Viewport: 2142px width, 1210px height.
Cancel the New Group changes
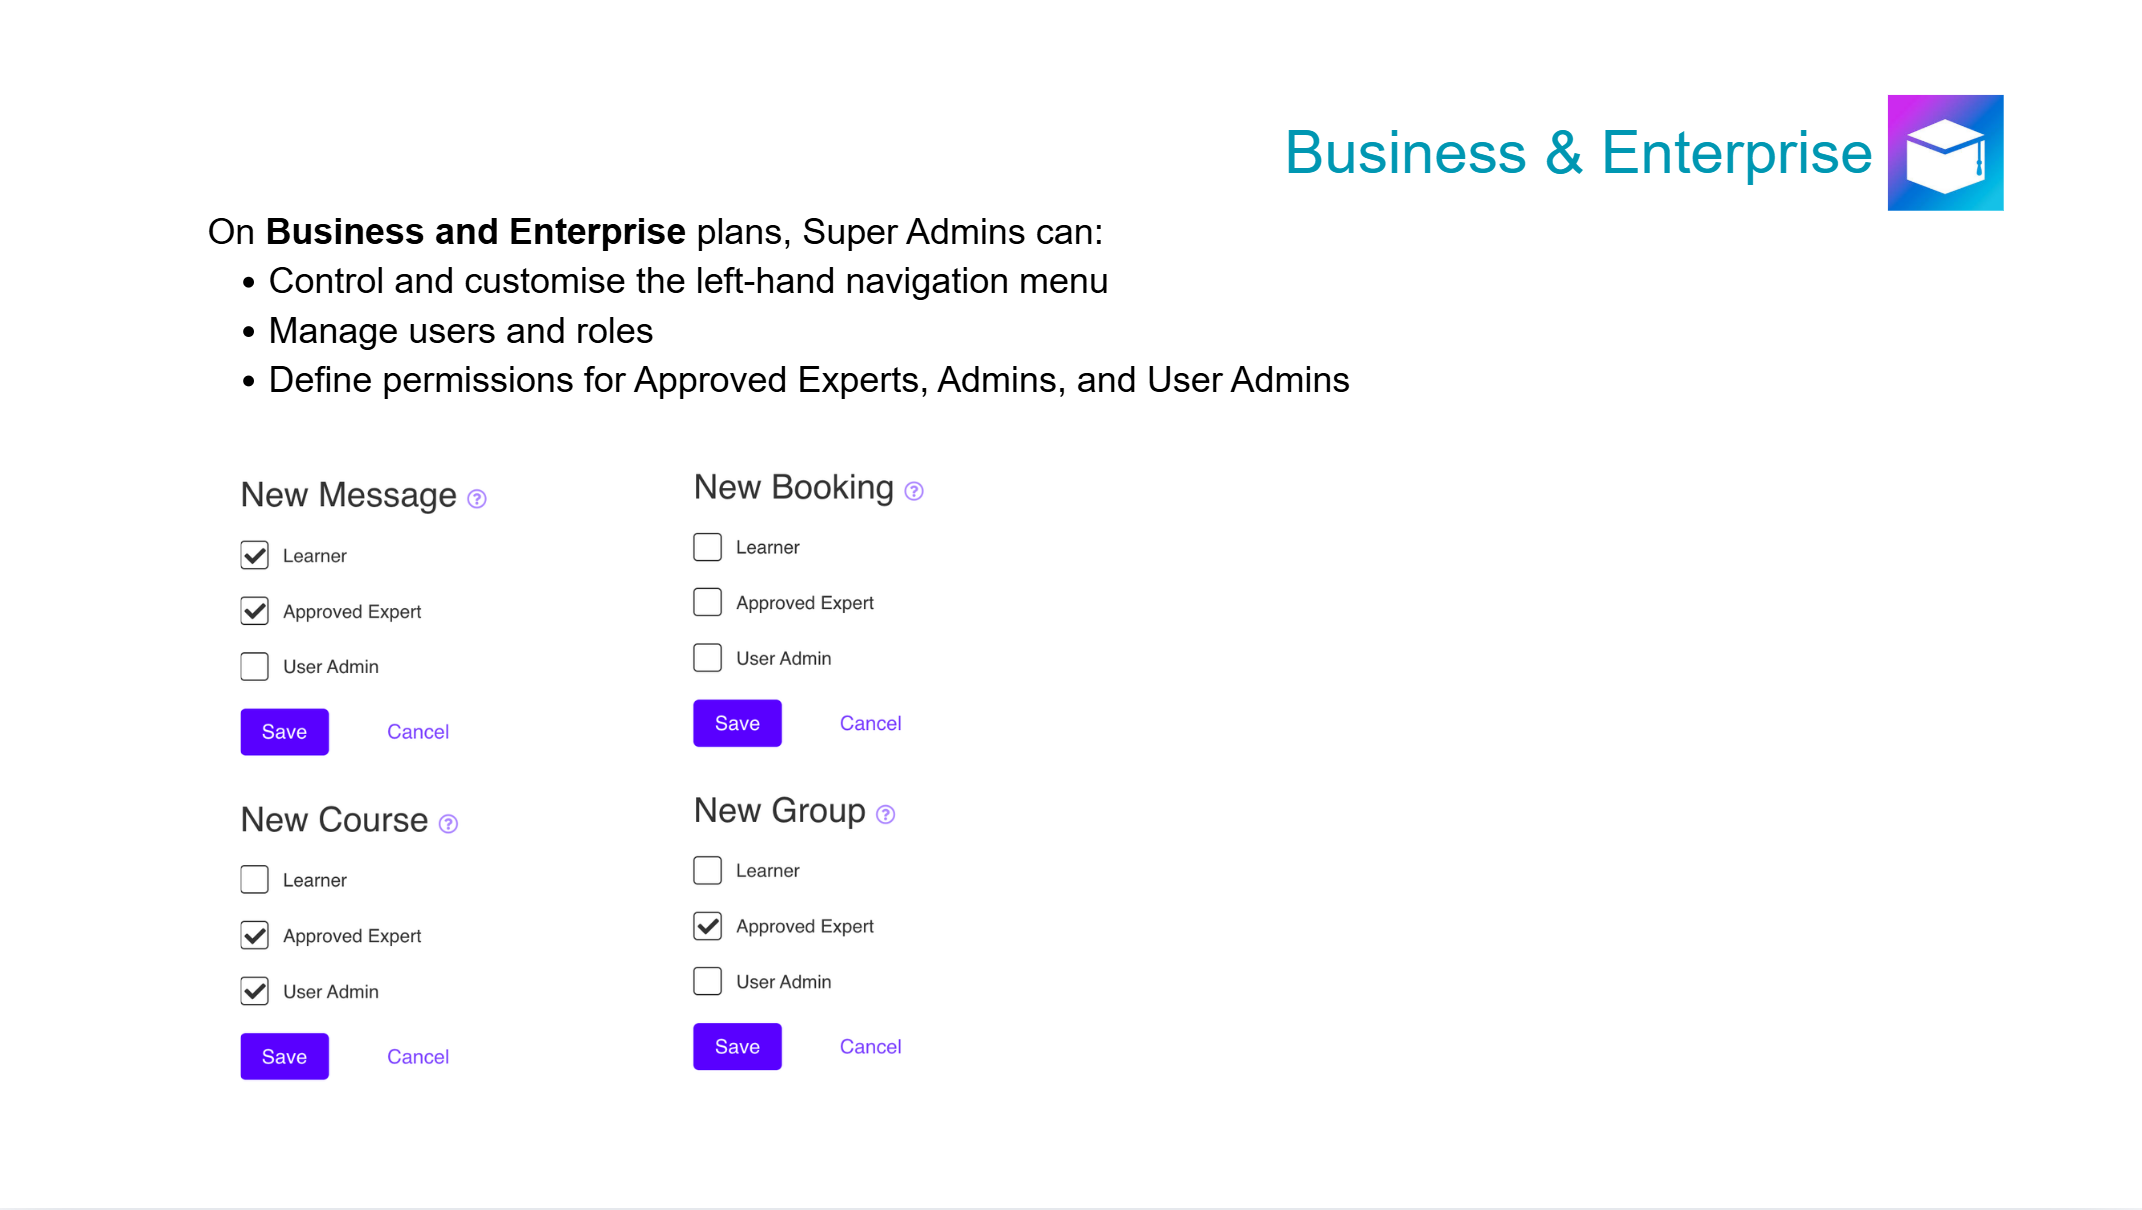[870, 1047]
